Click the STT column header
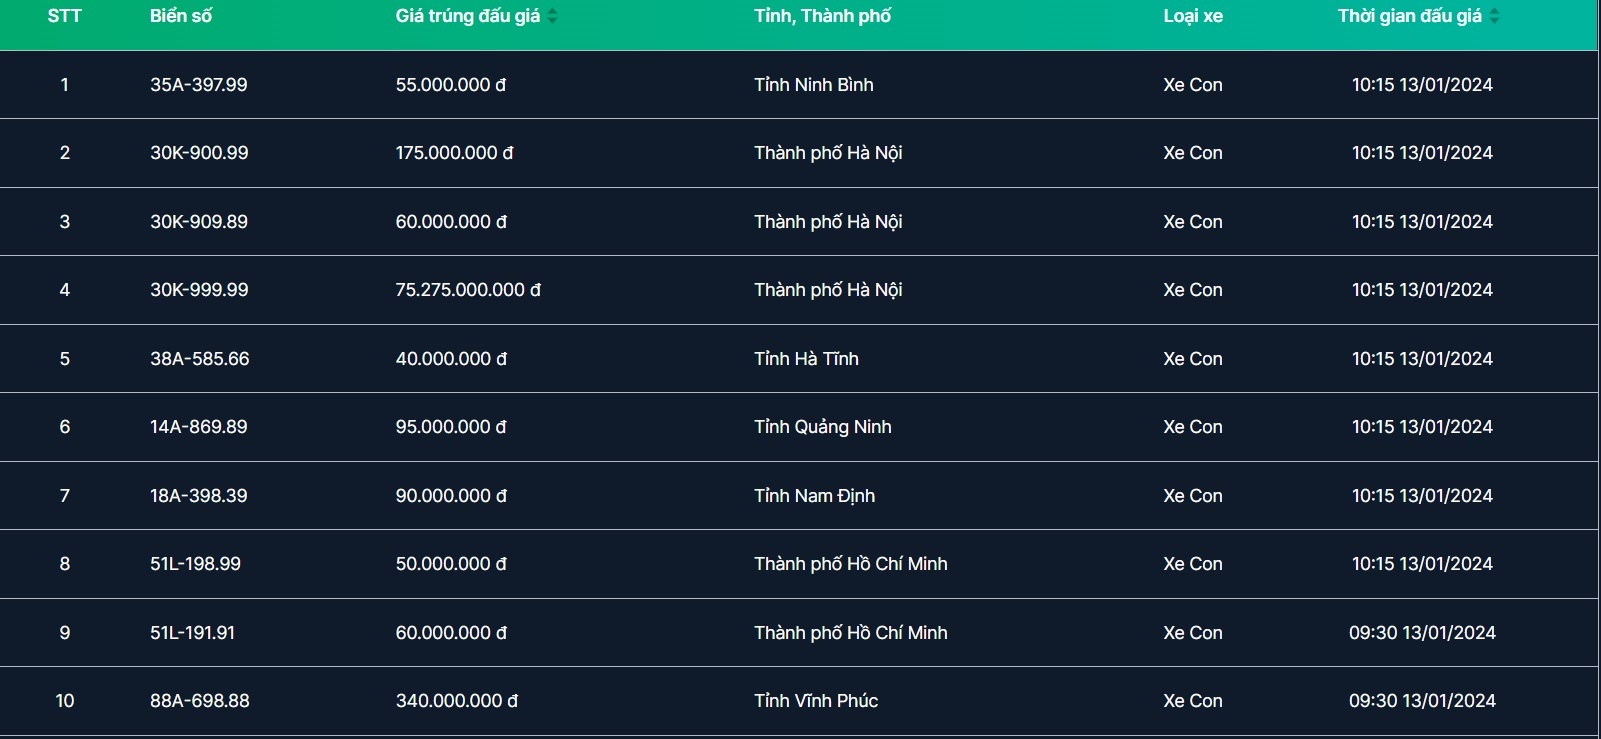The image size is (1601, 739). click(64, 16)
